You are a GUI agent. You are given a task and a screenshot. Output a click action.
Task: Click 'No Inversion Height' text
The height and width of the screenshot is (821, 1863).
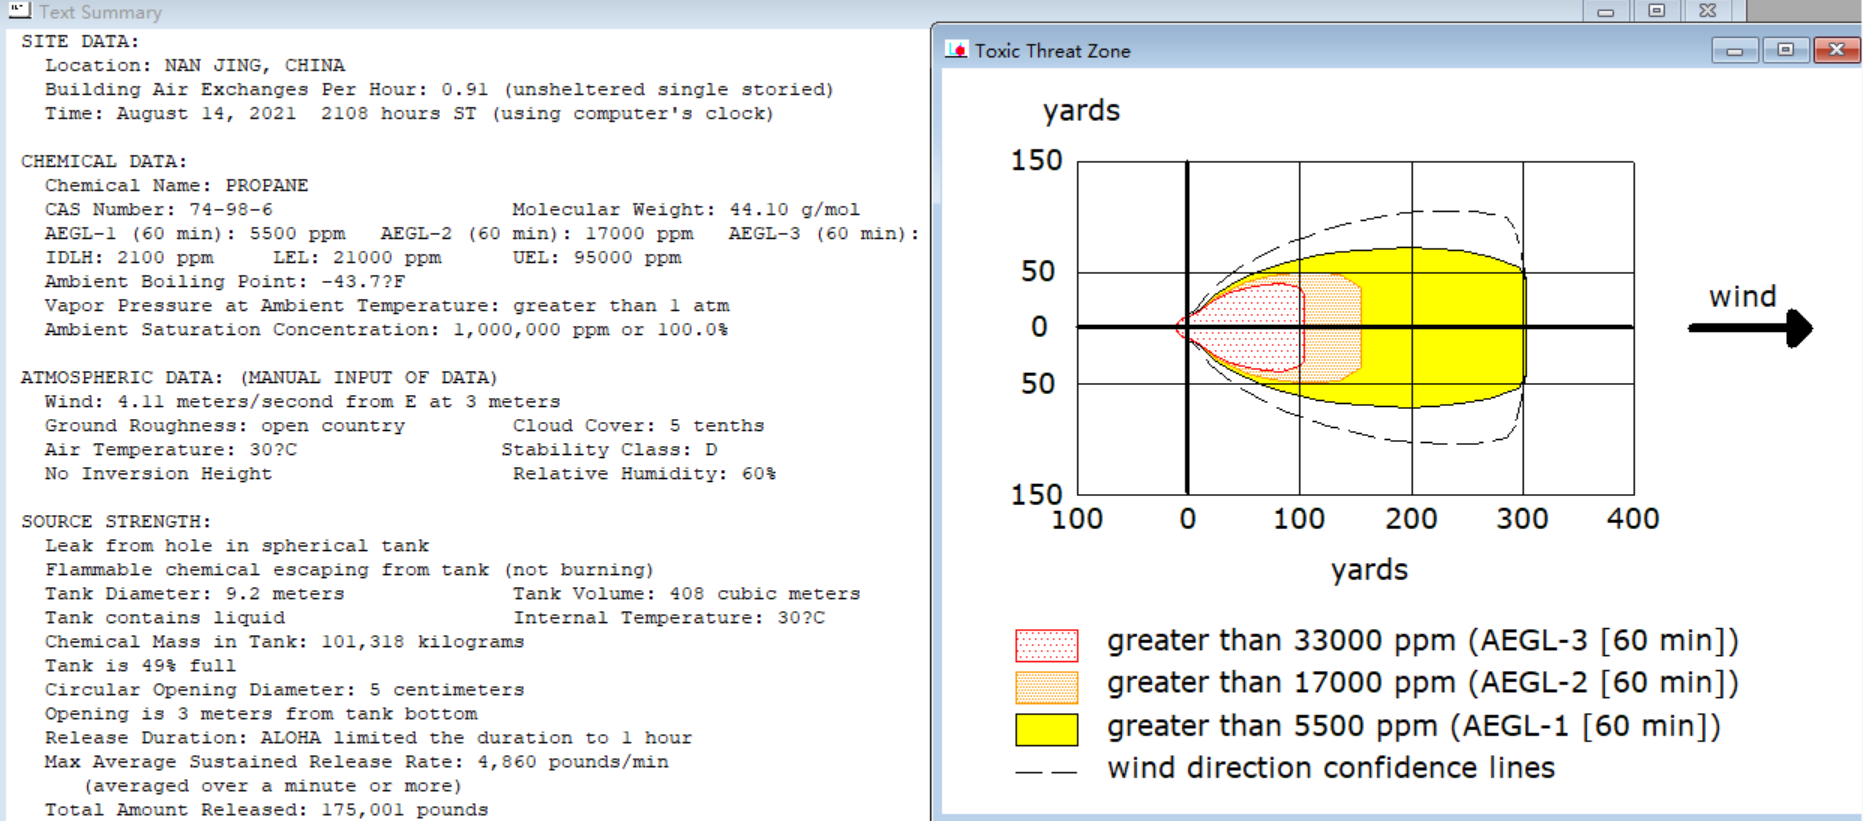(x=158, y=473)
